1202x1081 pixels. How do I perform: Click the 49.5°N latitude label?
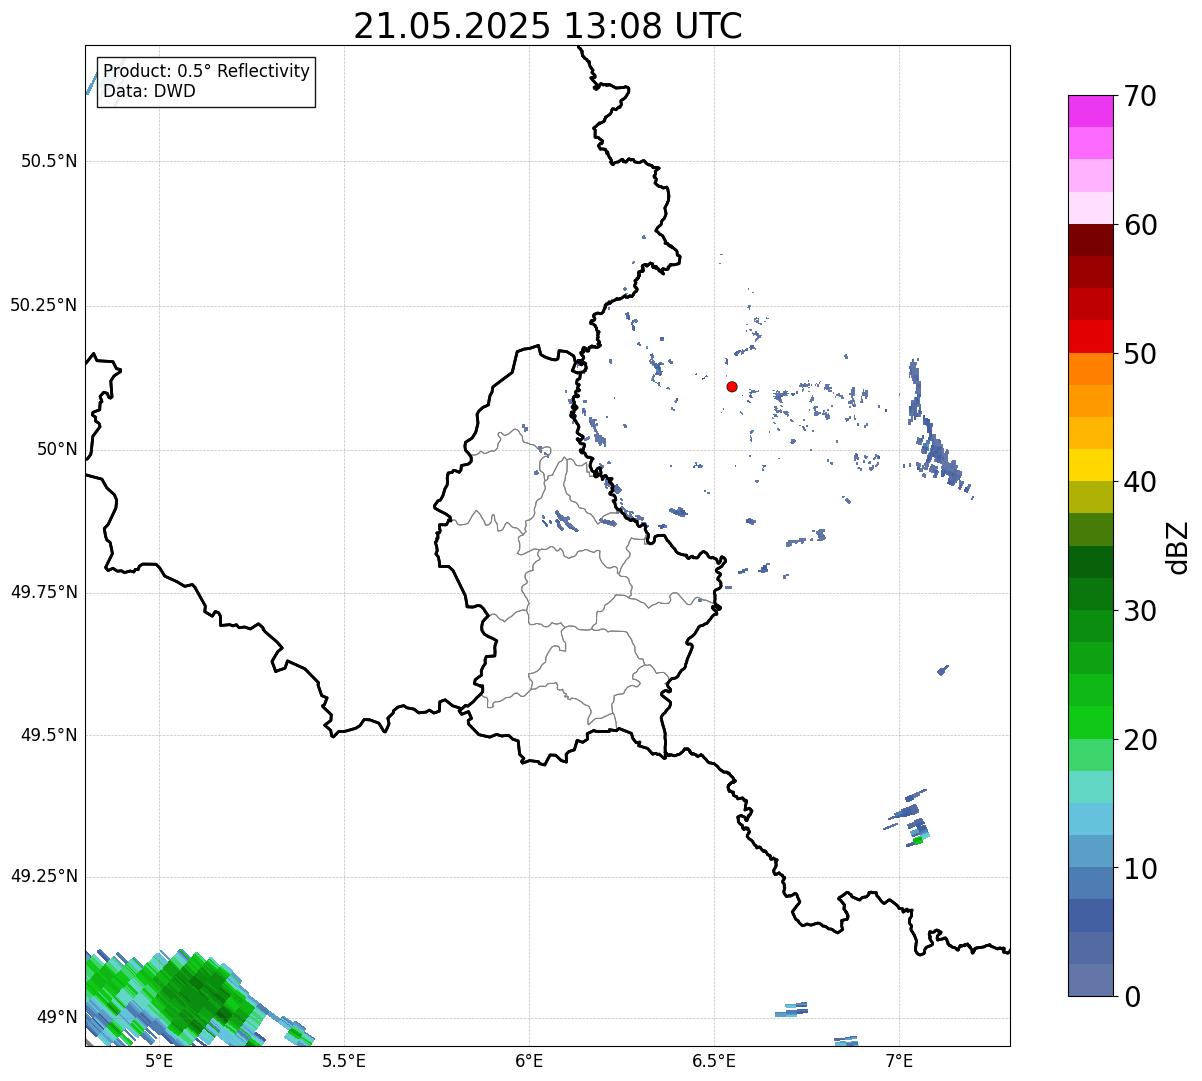49,735
